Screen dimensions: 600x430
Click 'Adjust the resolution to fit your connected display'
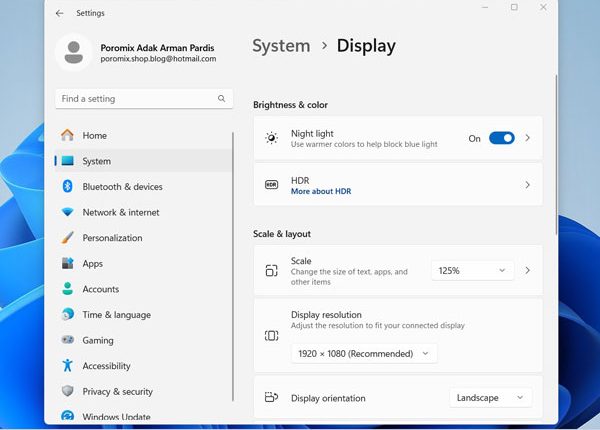click(378, 326)
